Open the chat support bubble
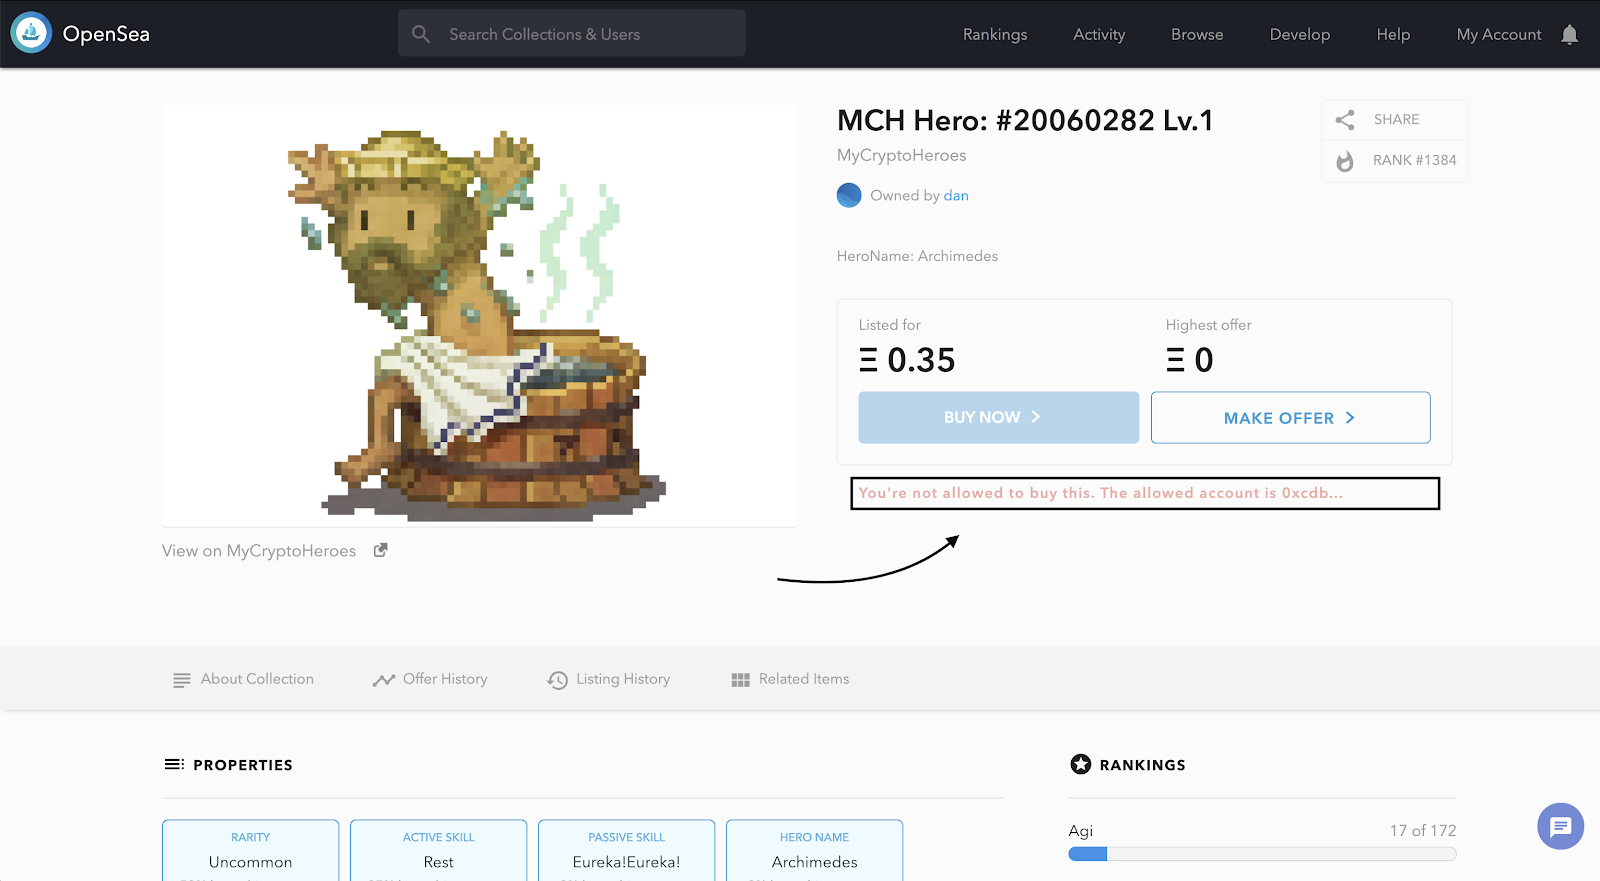1600x881 pixels. [x=1560, y=826]
